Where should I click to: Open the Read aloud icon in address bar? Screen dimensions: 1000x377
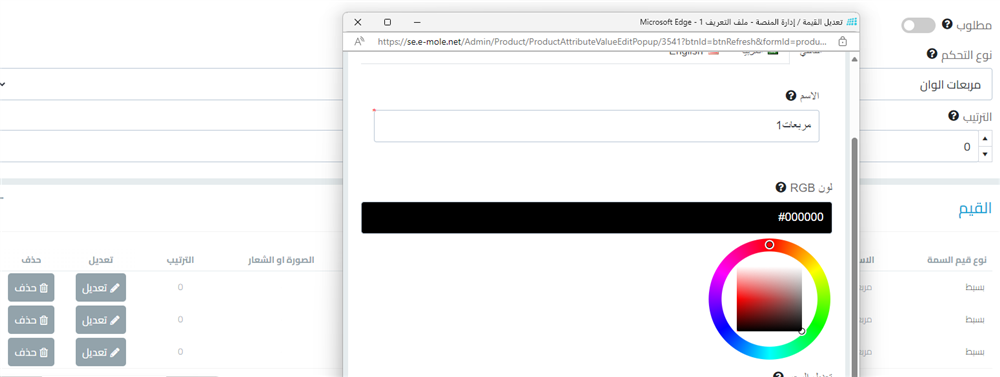coord(359,41)
